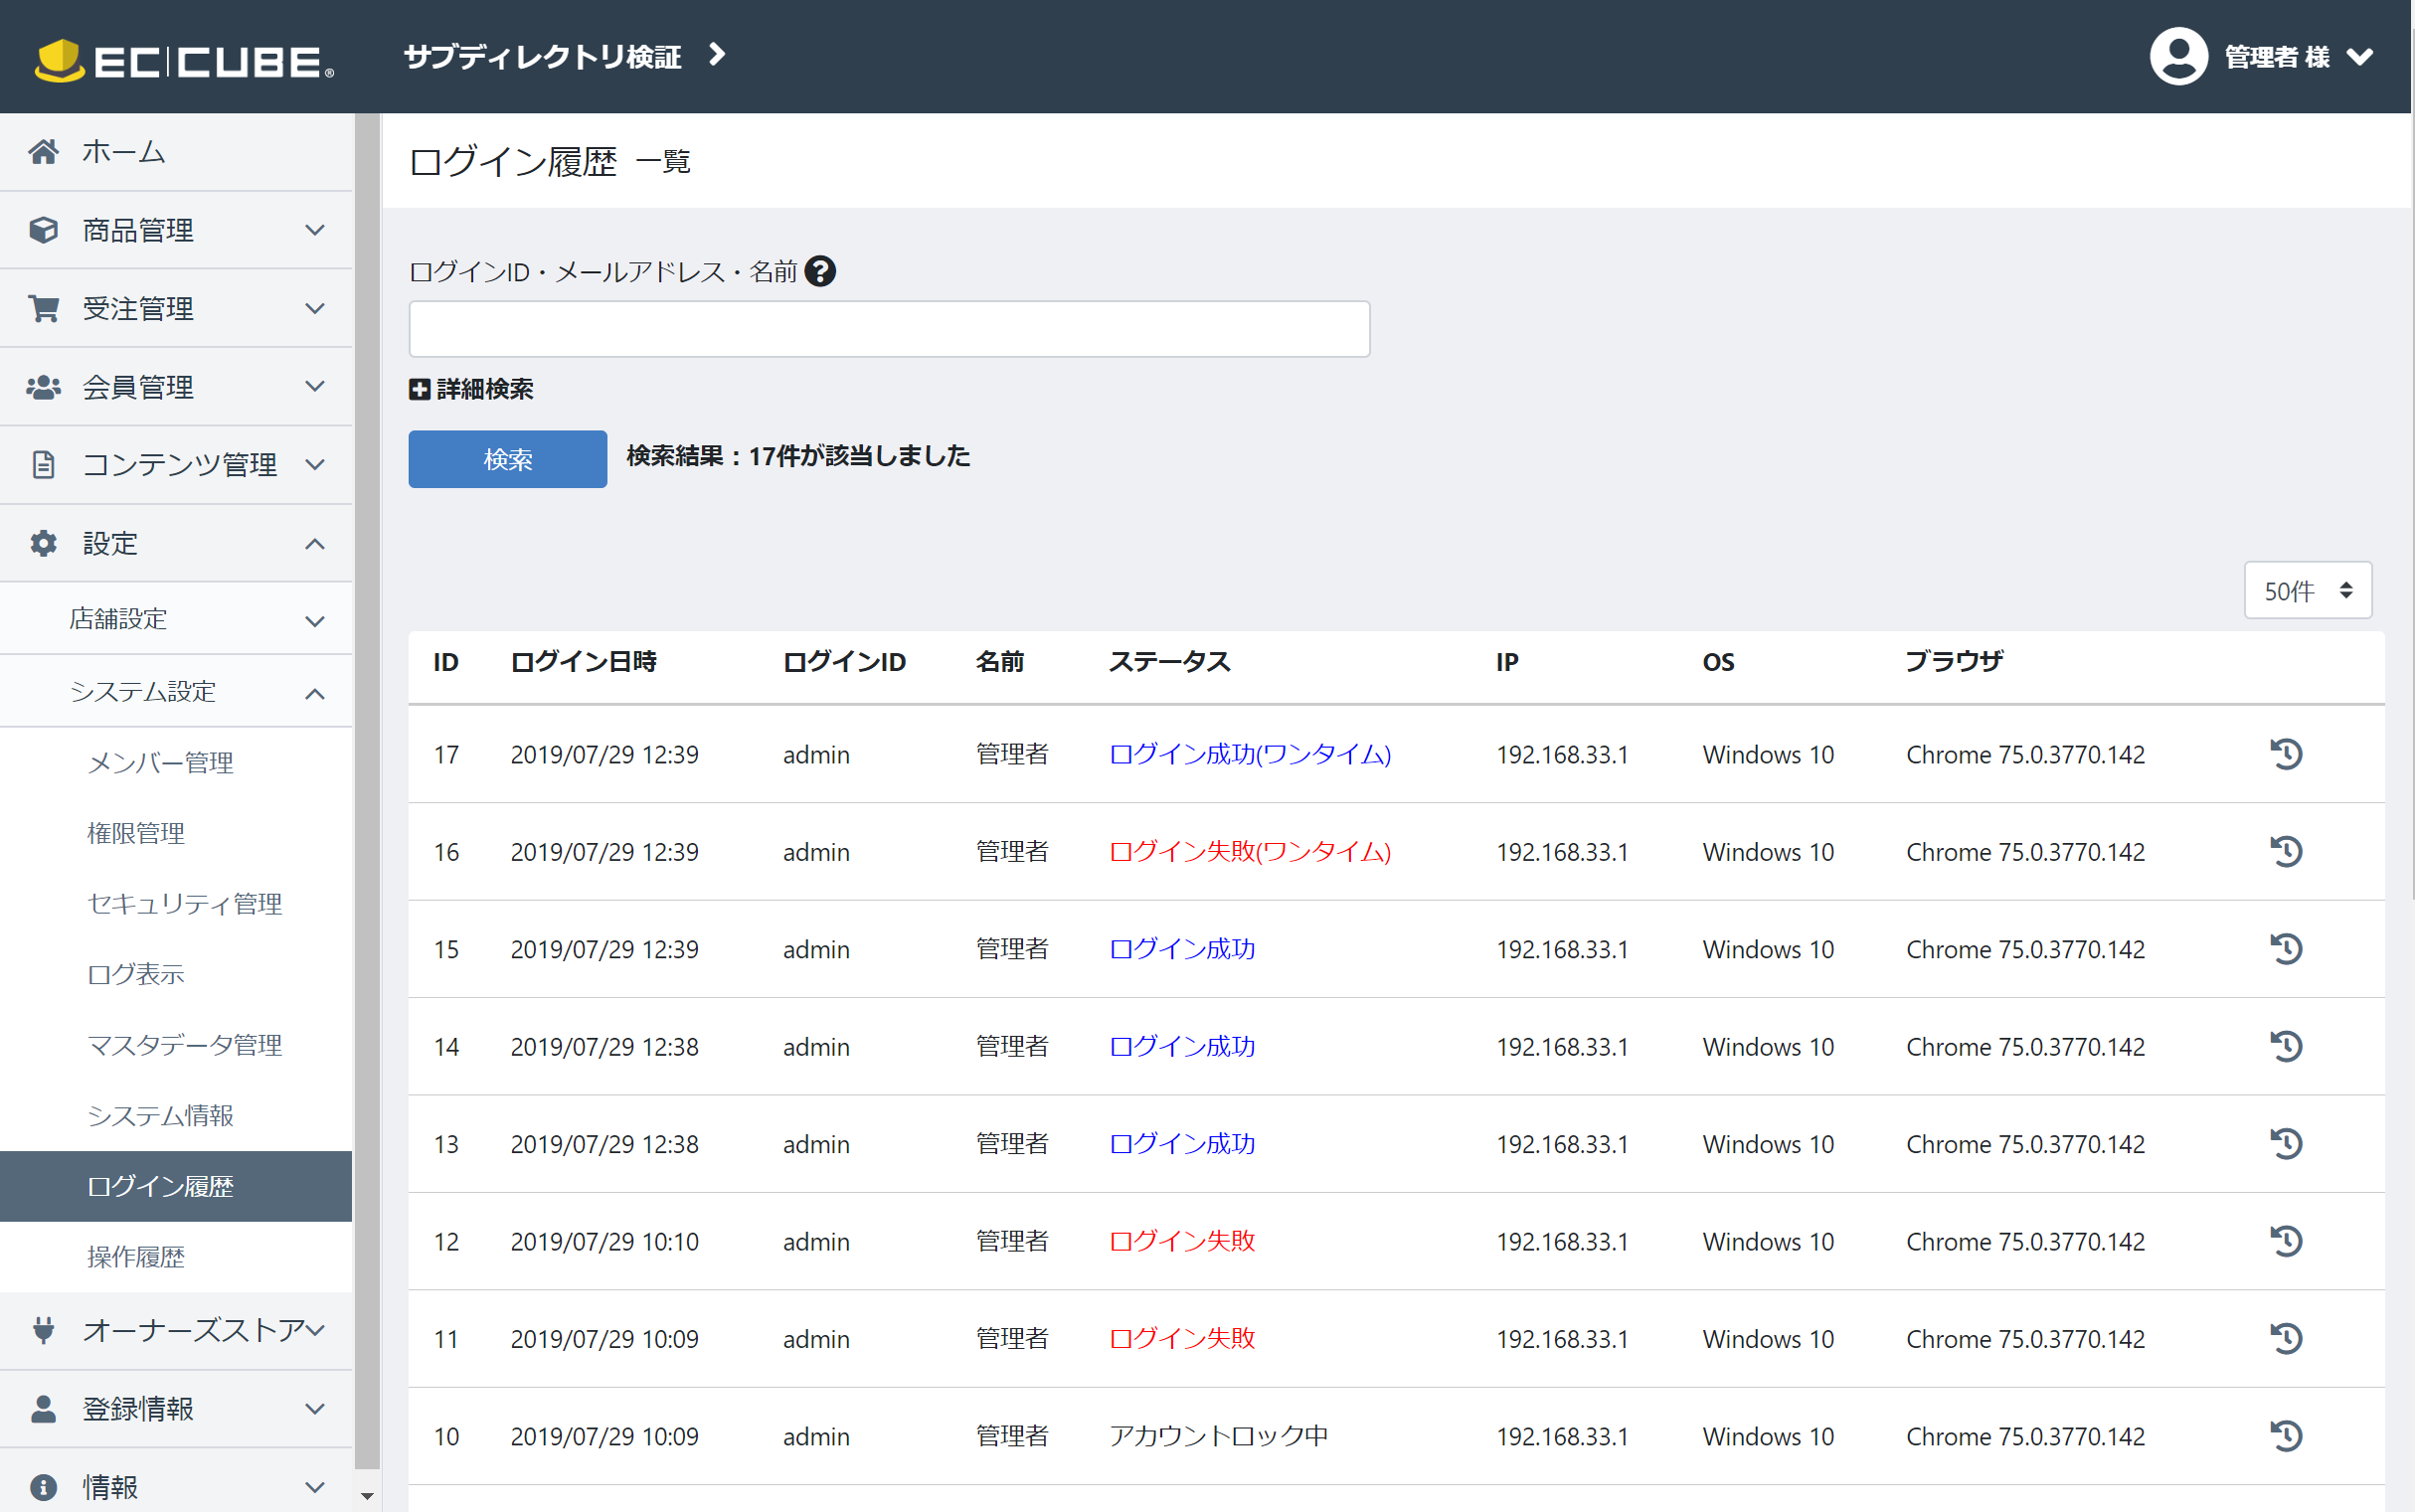This screenshot has height=1512, width=2415.
Task: Expand the 情報 menu chevron
Action: 315,1487
